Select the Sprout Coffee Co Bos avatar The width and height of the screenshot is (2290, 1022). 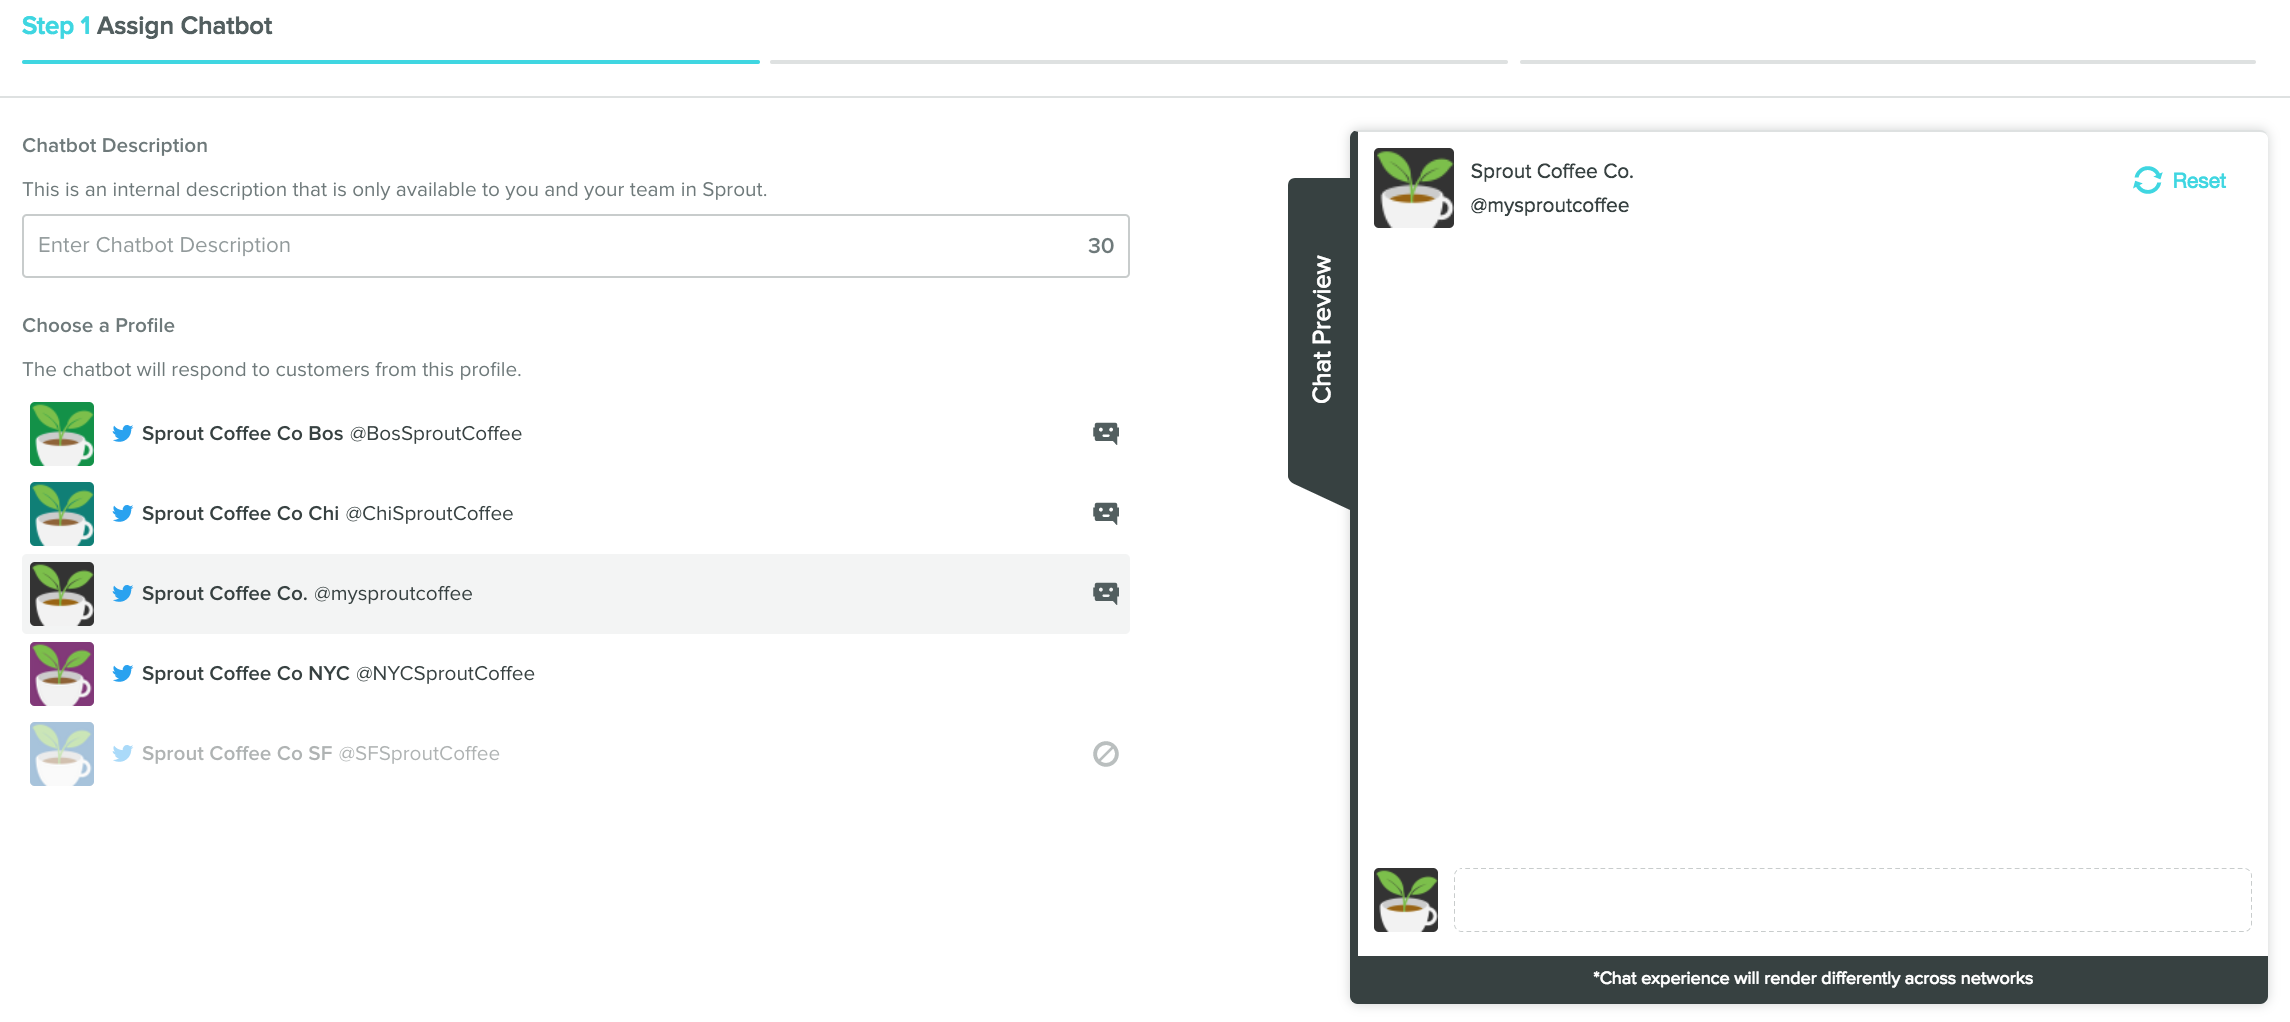[62, 434]
